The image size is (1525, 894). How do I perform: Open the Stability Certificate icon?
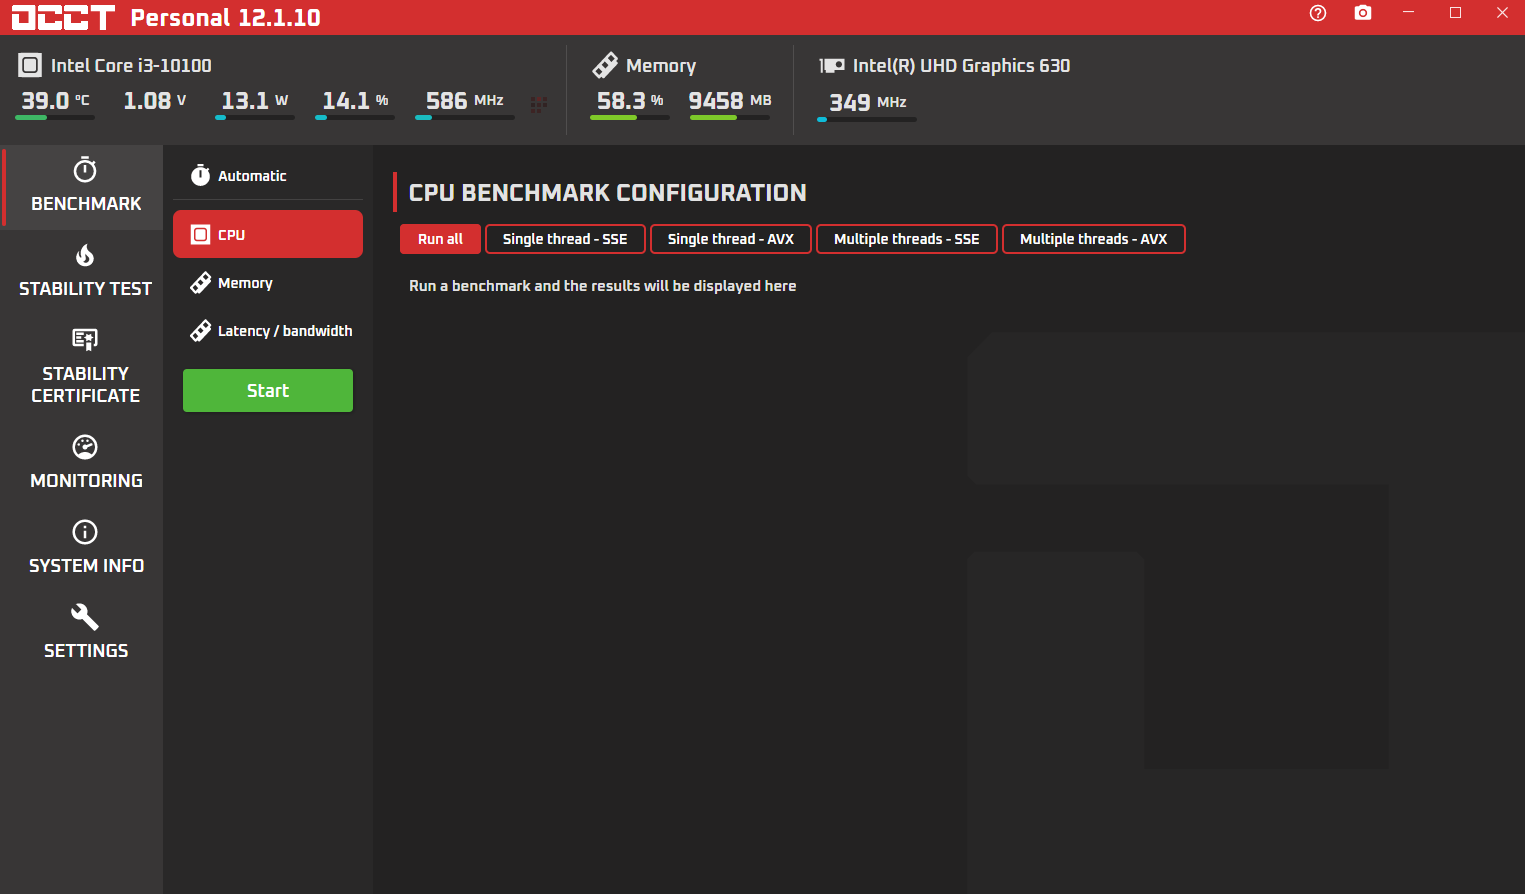(x=85, y=340)
